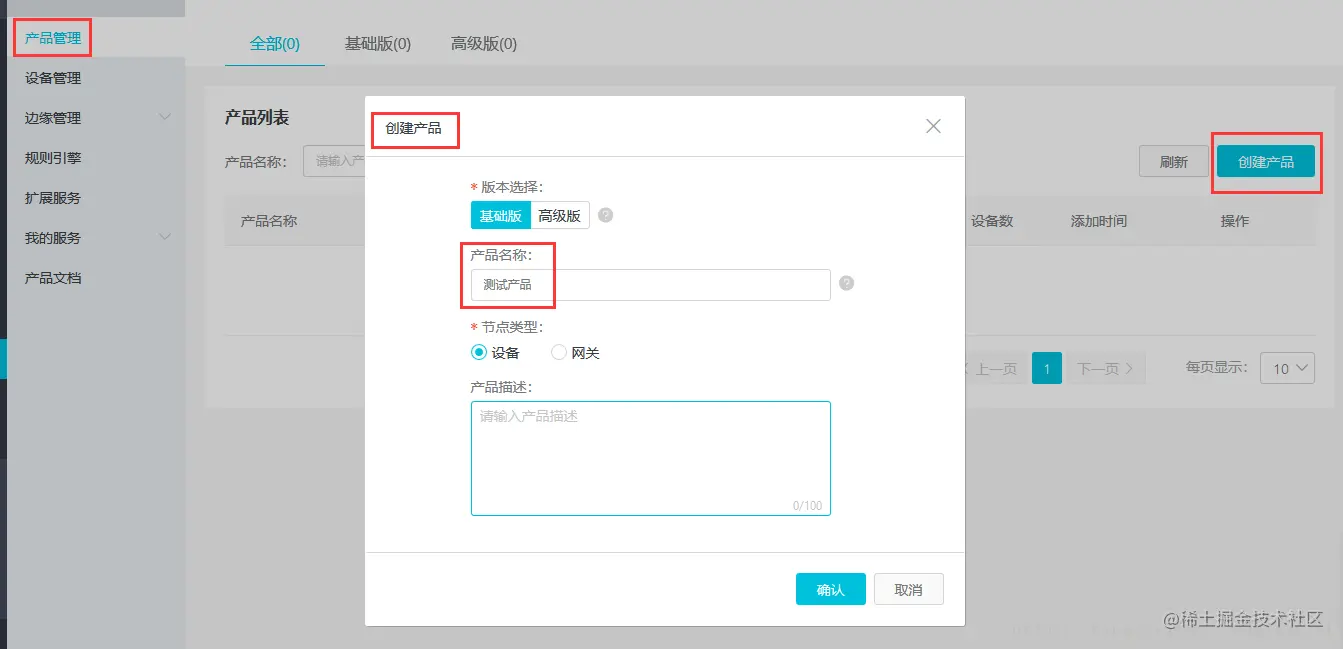Focus product name search field in list

pyautogui.click(x=334, y=161)
